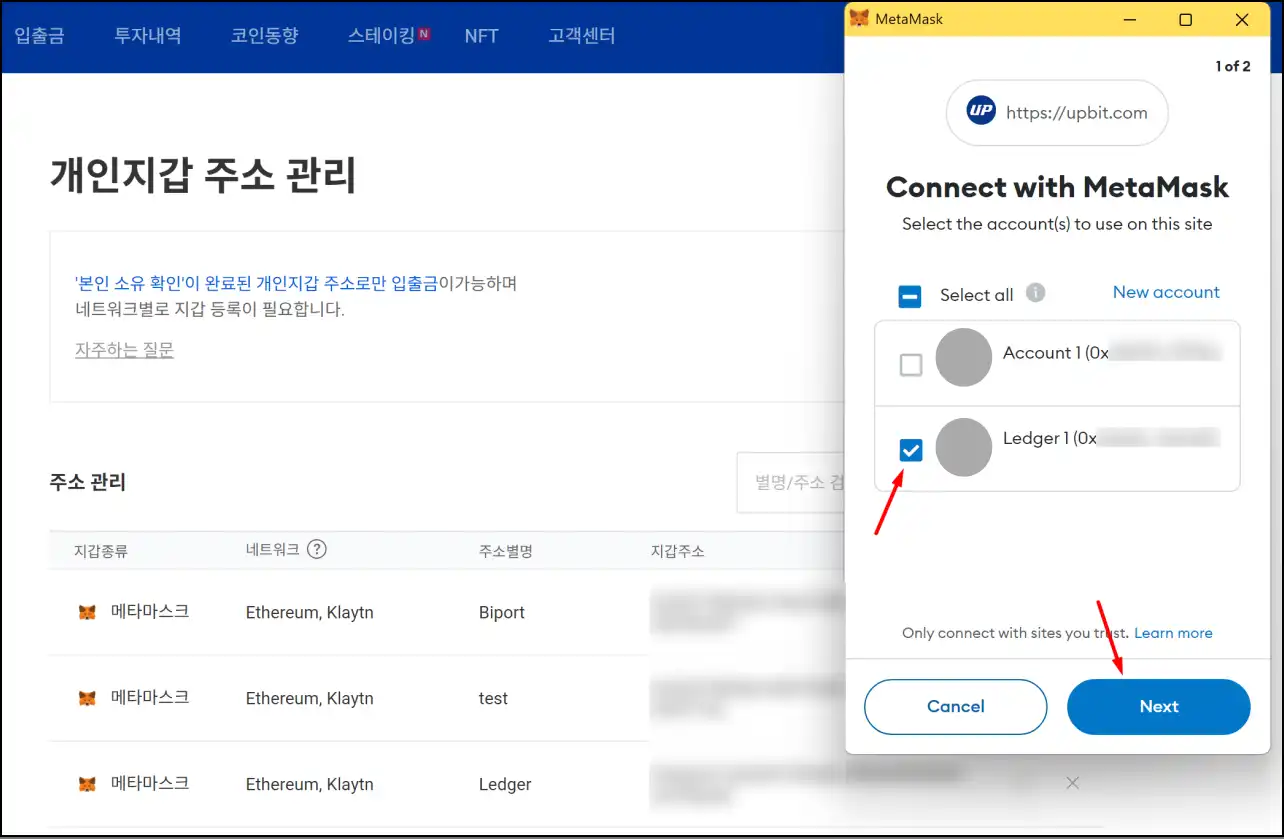
Task: Click the Account 1 avatar circle
Action: pos(964,357)
